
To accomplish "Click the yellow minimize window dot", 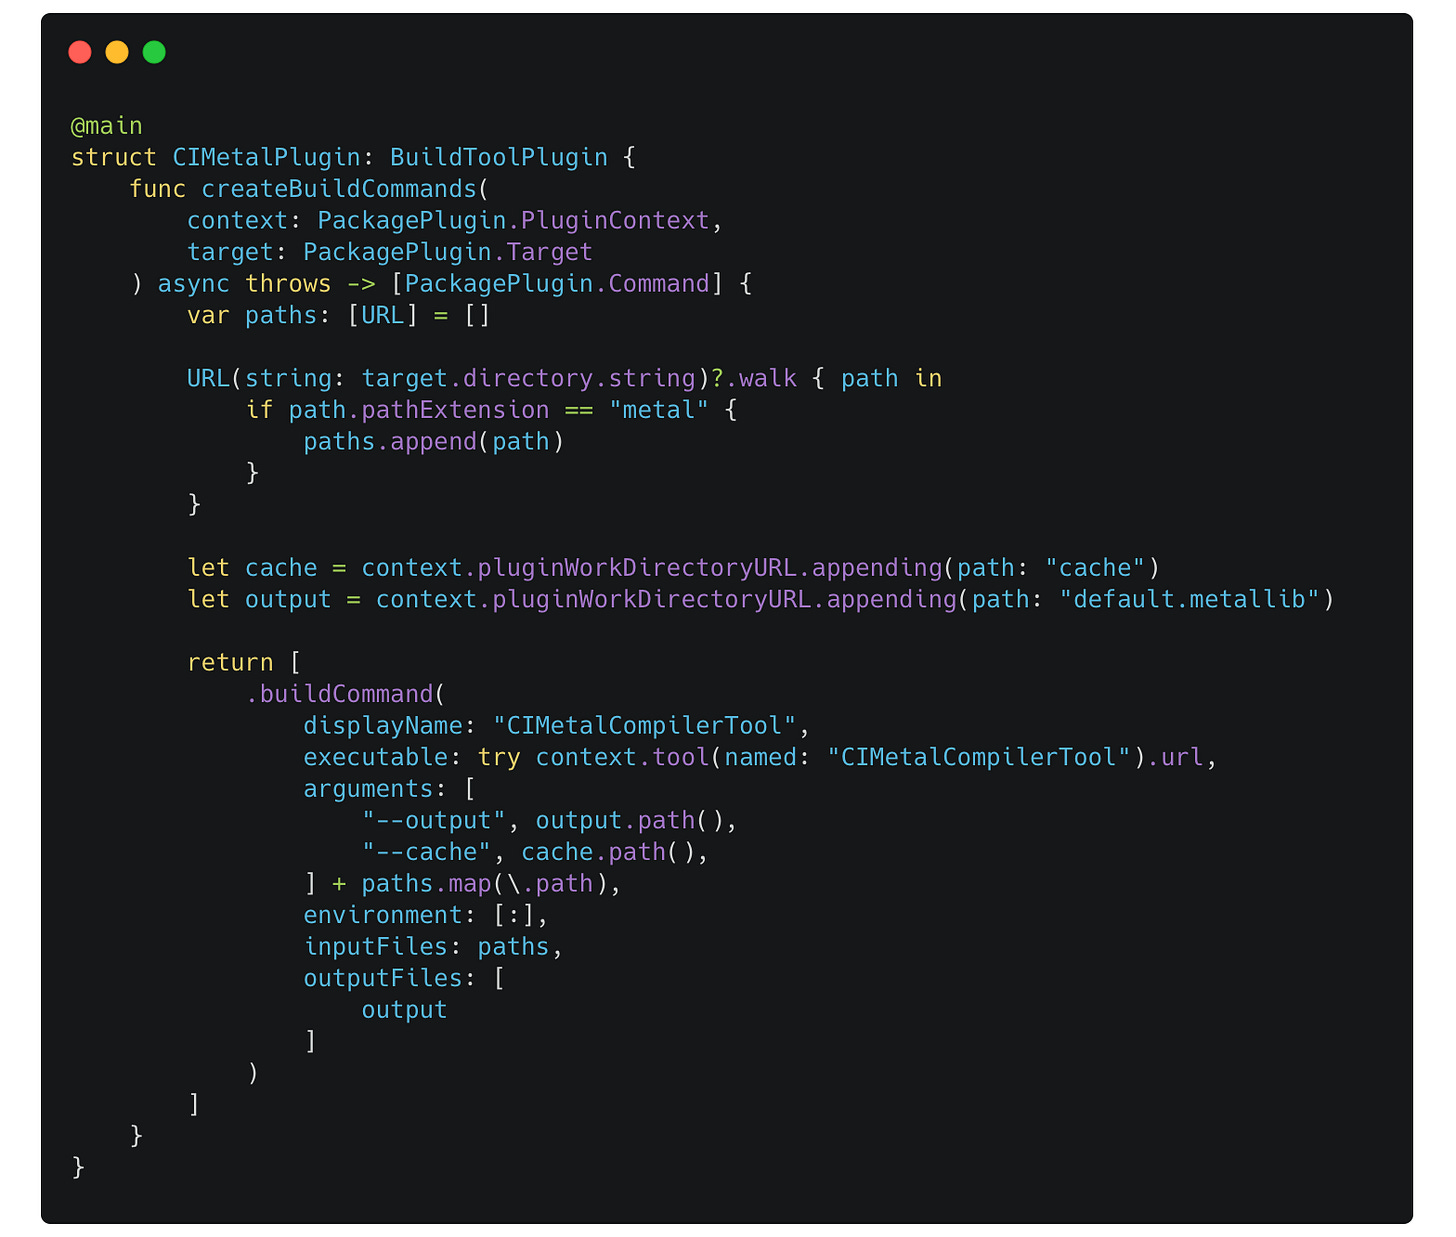I will point(117,52).
